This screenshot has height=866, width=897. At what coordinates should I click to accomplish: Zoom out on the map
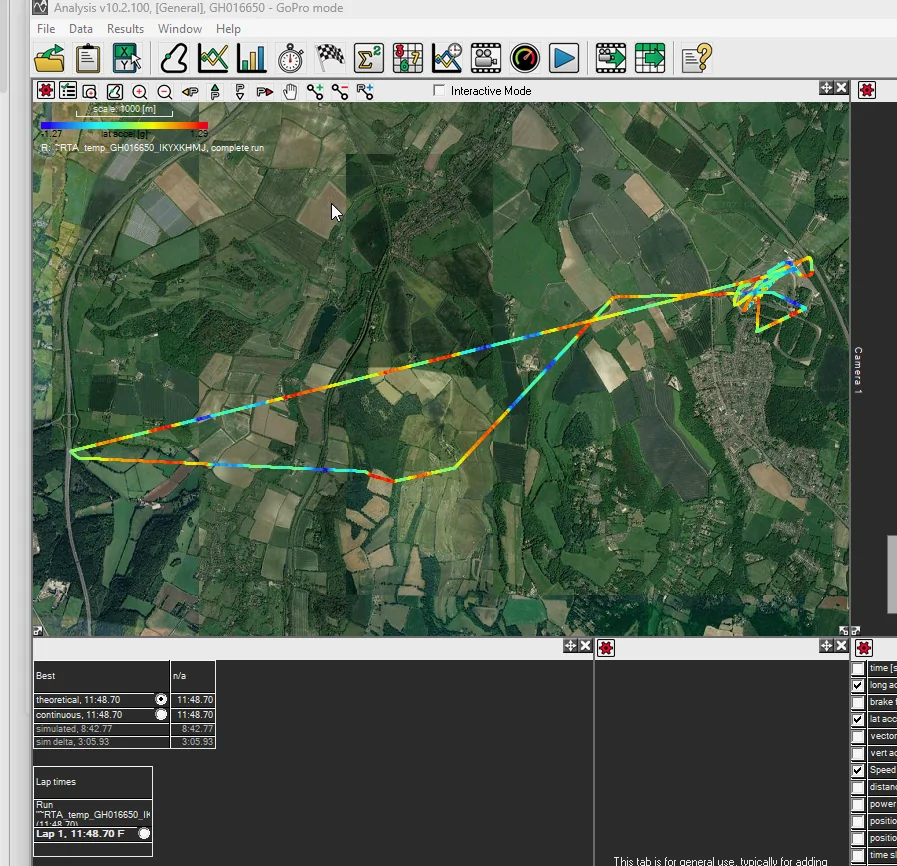164,92
